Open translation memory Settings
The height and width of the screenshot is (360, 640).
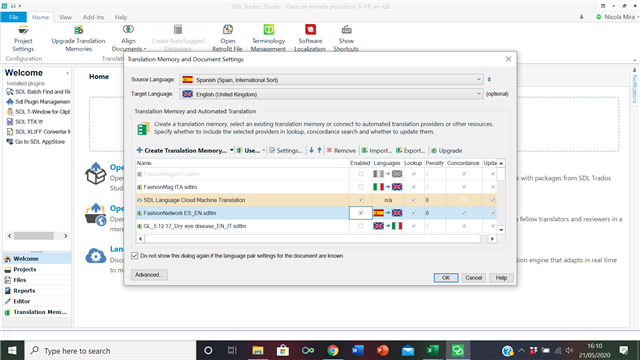coord(286,151)
